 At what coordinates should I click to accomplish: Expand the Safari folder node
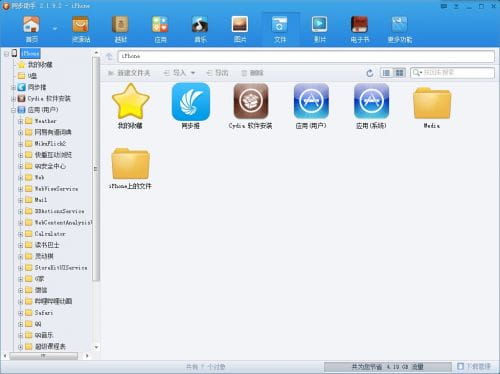(20, 313)
